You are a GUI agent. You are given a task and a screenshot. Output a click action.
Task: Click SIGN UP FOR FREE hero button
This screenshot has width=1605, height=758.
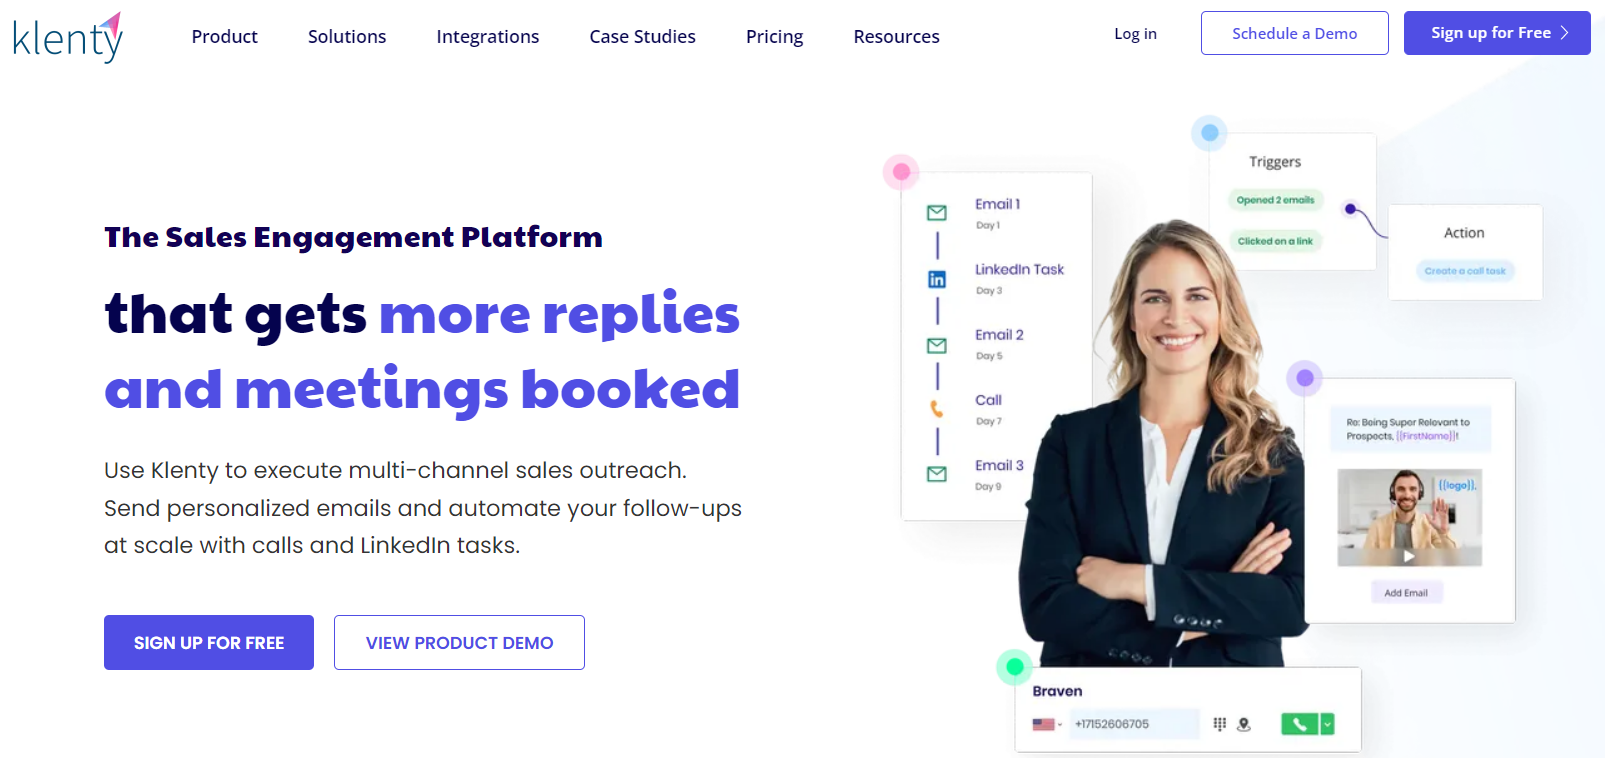209,643
